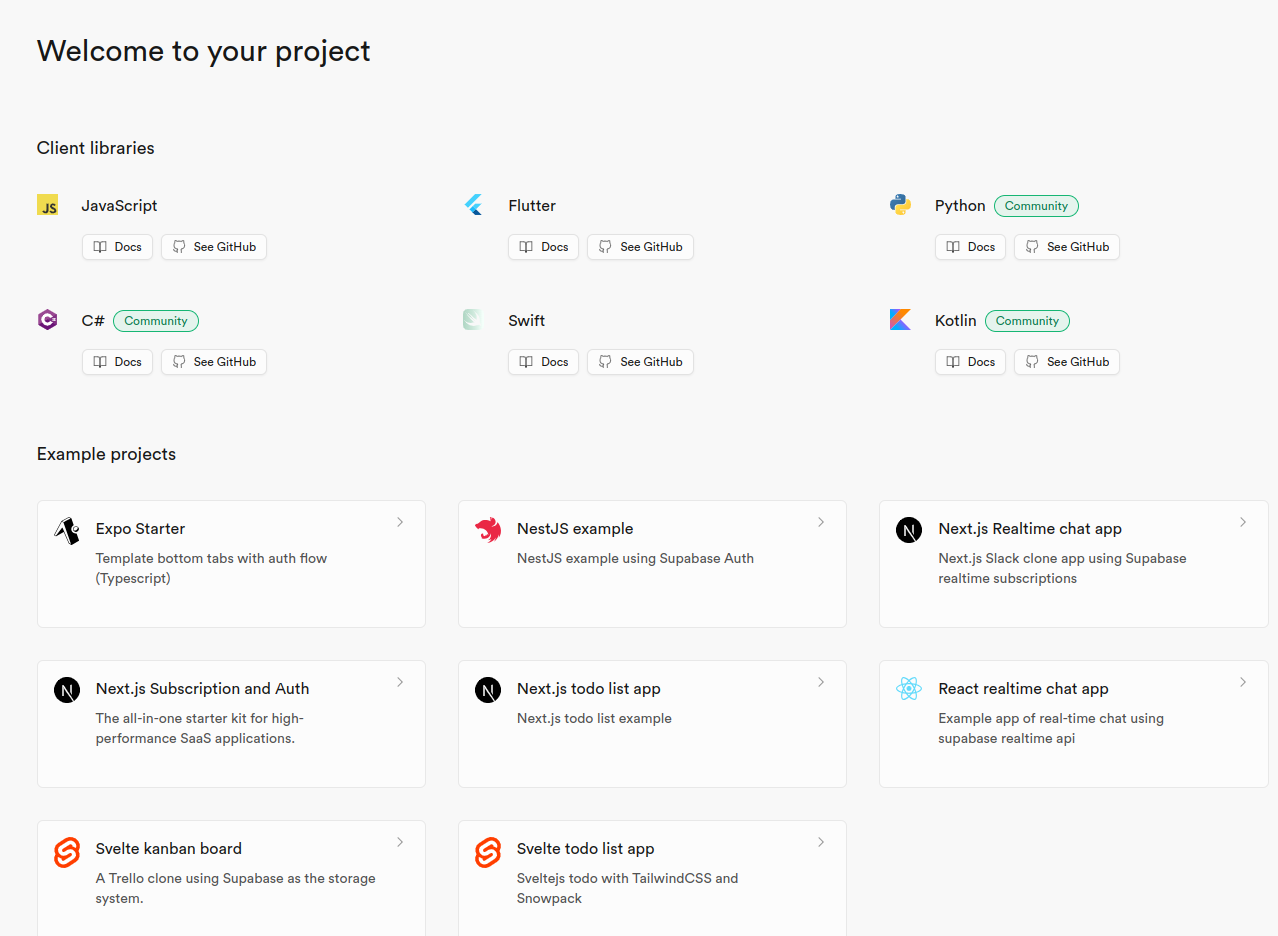Click the Swift logo icon

click(473, 320)
